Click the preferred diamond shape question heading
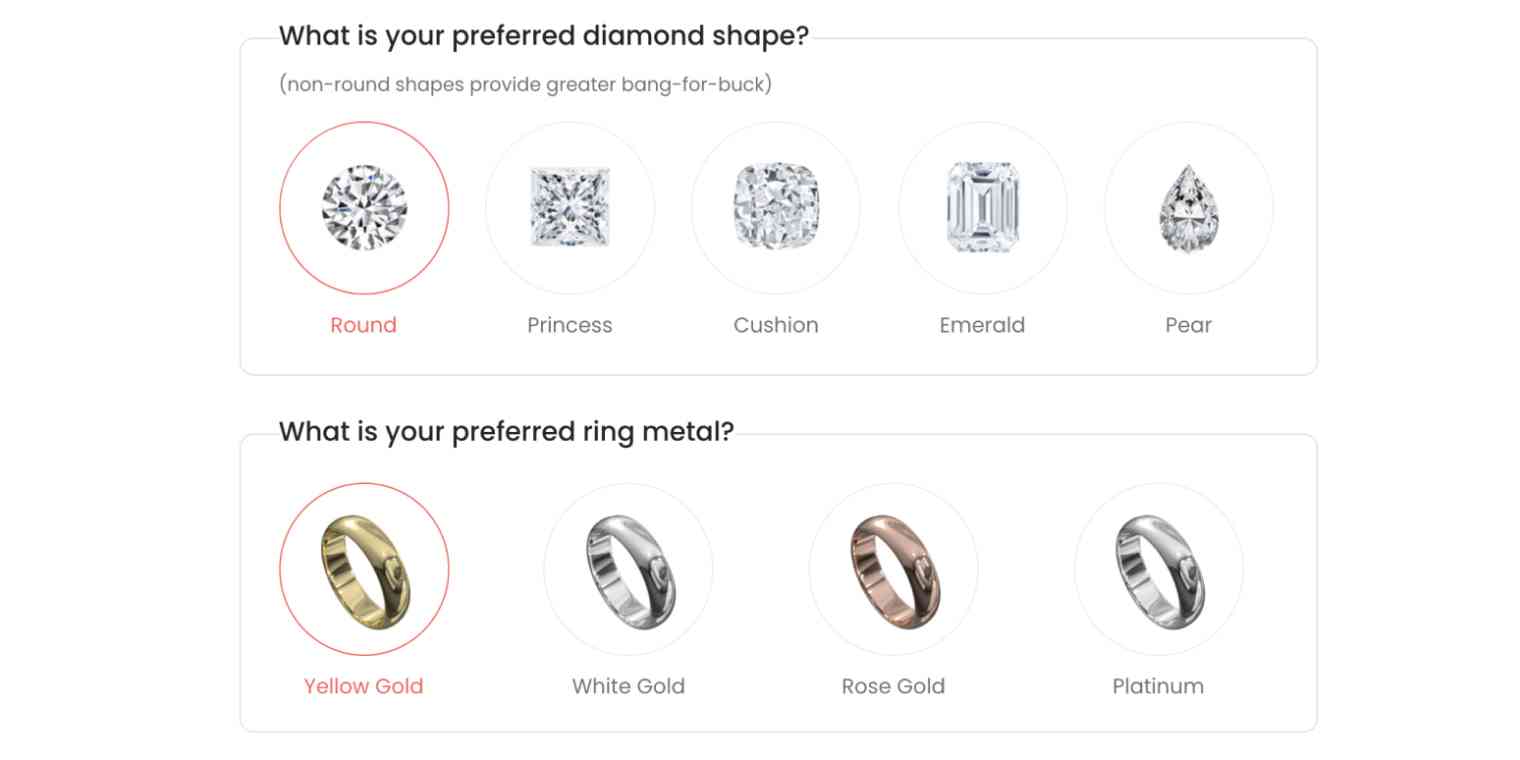1520x760 pixels. (543, 36)
